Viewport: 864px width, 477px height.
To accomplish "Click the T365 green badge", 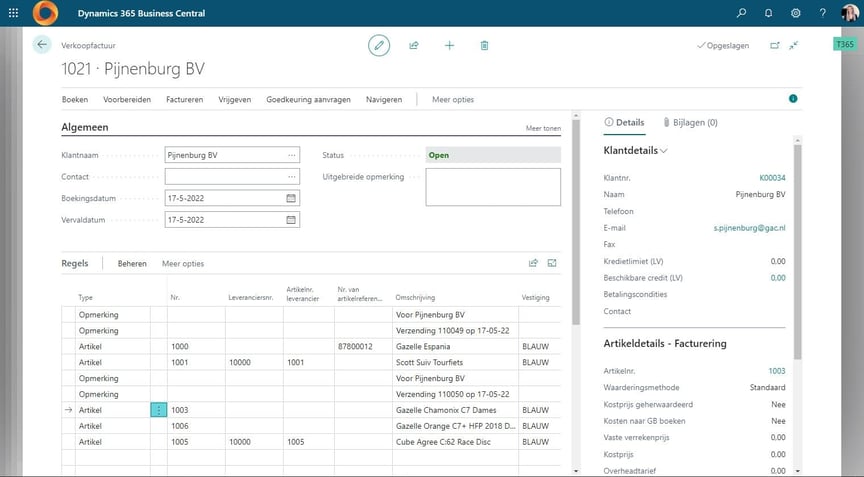I will (x=844, y=44).
